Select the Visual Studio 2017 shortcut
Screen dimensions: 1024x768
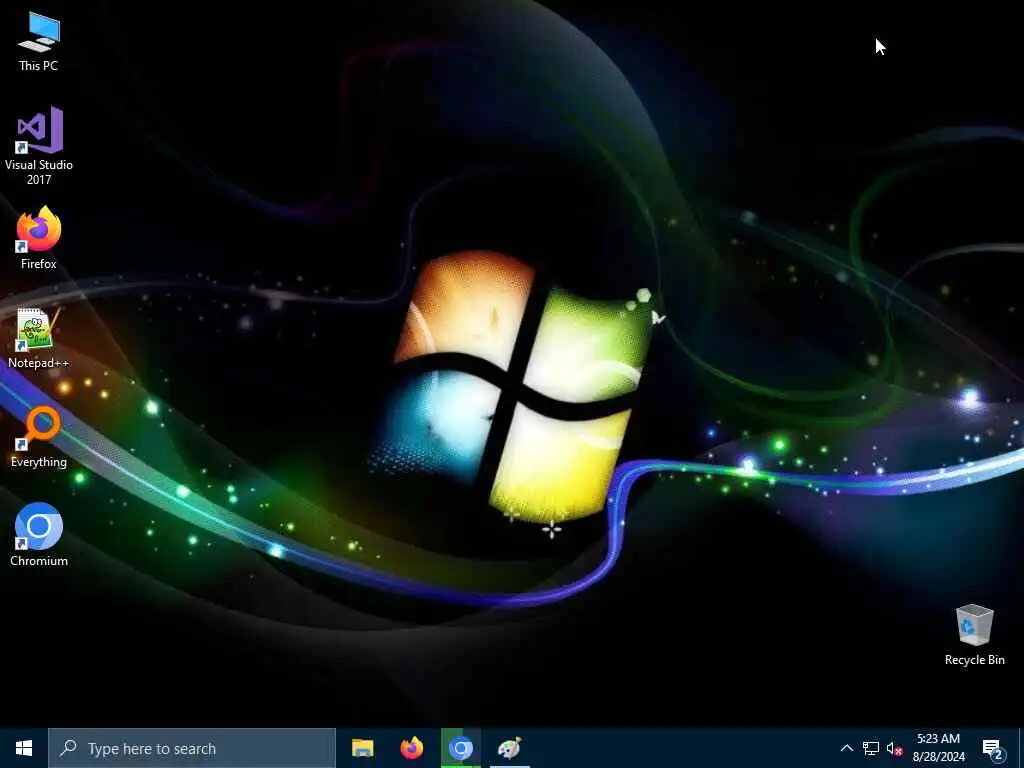39,145
